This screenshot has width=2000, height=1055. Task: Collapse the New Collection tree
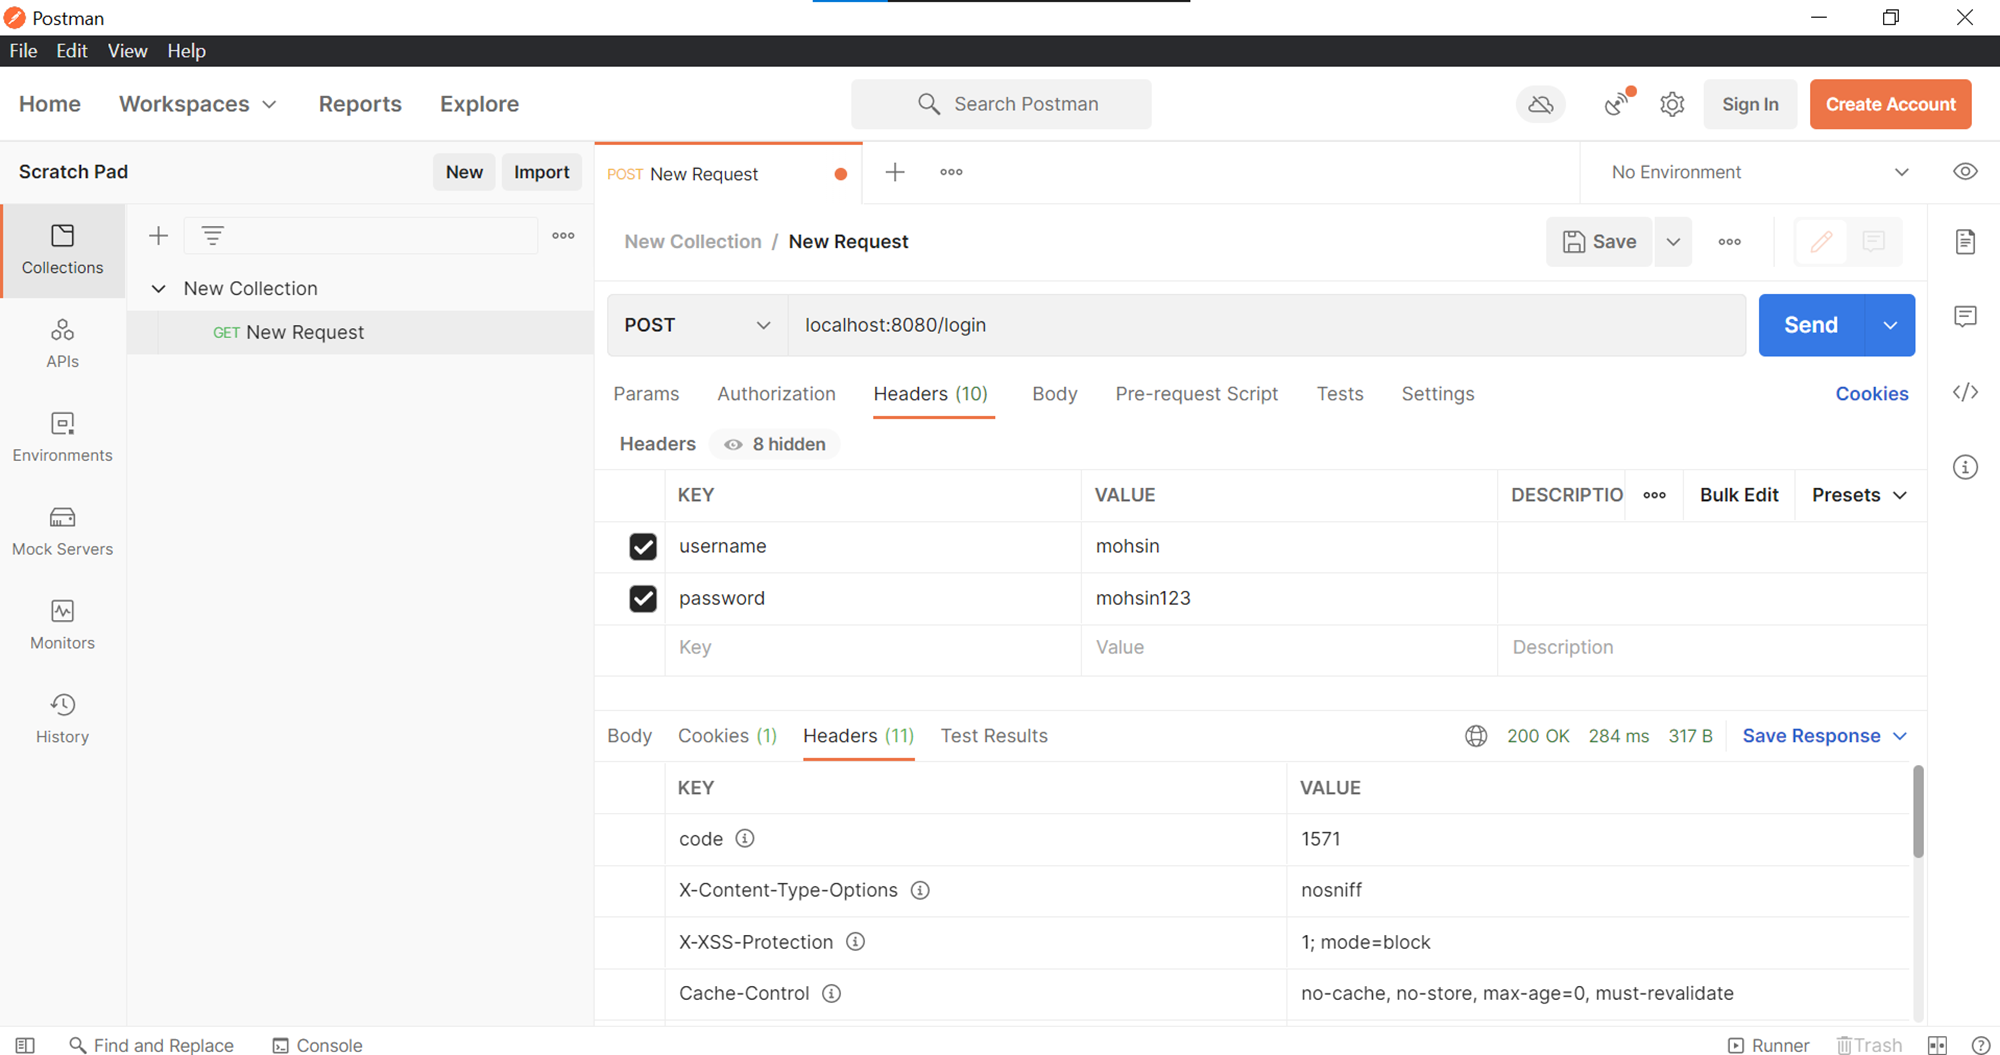[159, 288]
